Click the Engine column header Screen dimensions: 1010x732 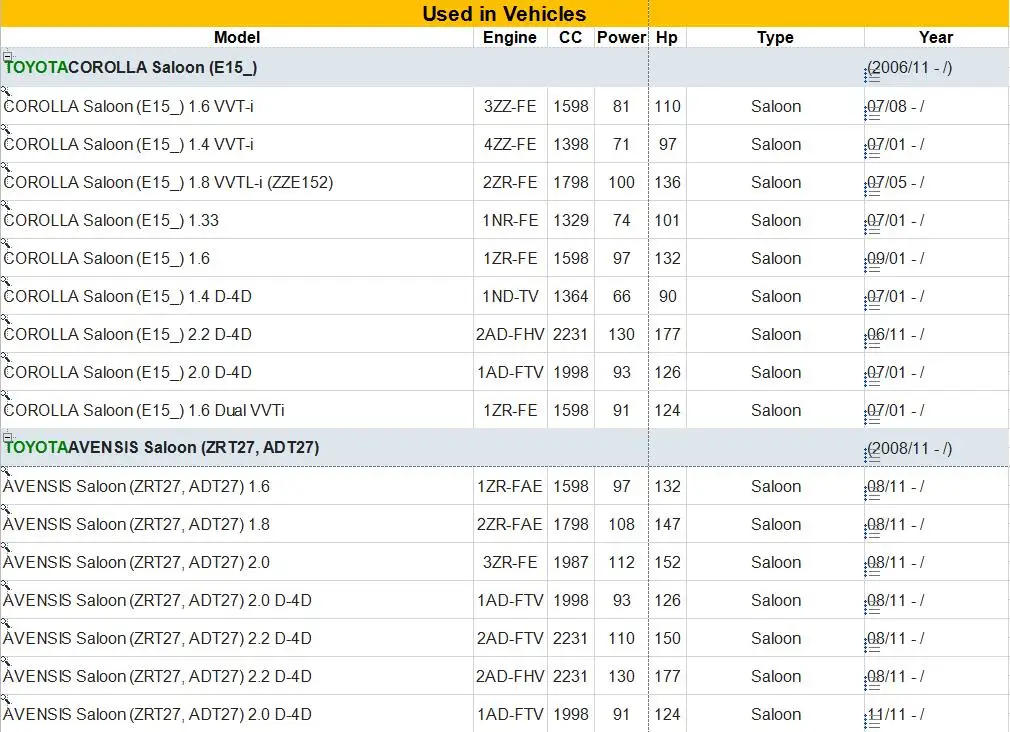tap(510, 37)
